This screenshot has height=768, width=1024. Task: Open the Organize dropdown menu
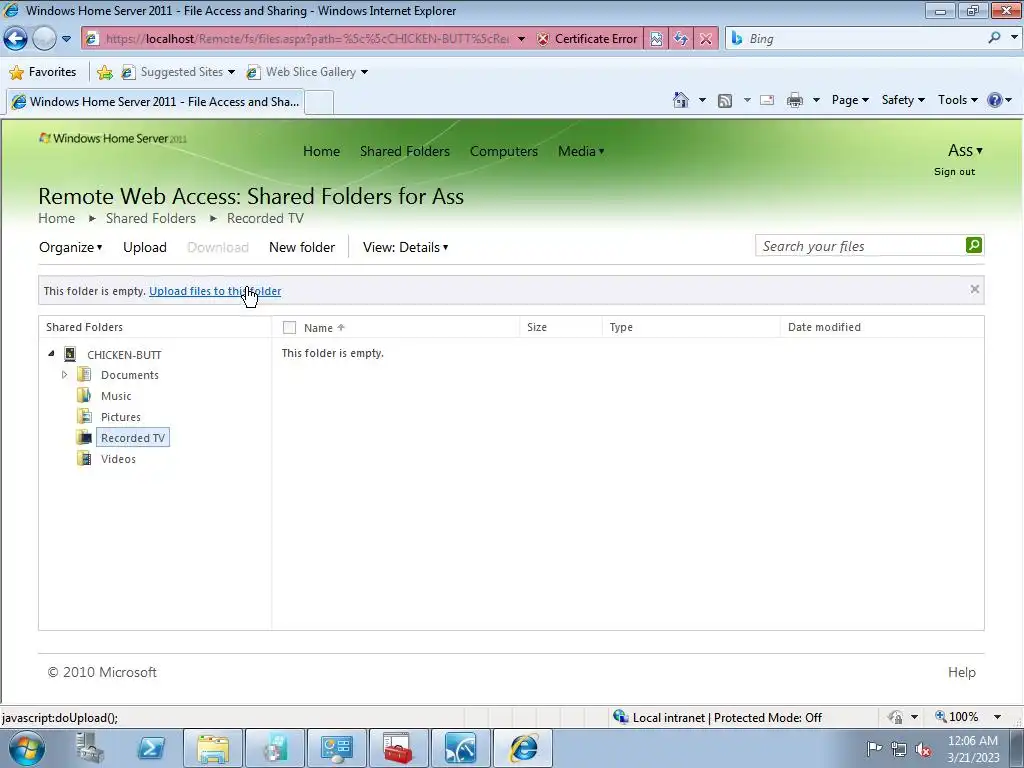[x=71, y=247]
